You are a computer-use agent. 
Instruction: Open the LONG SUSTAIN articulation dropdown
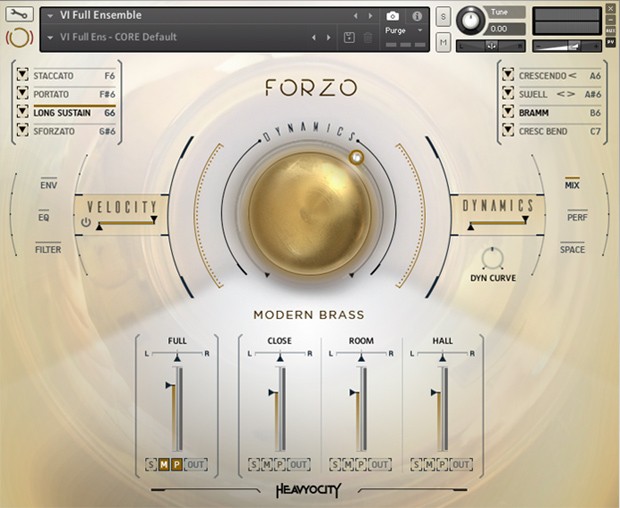(x=23, y=111)
